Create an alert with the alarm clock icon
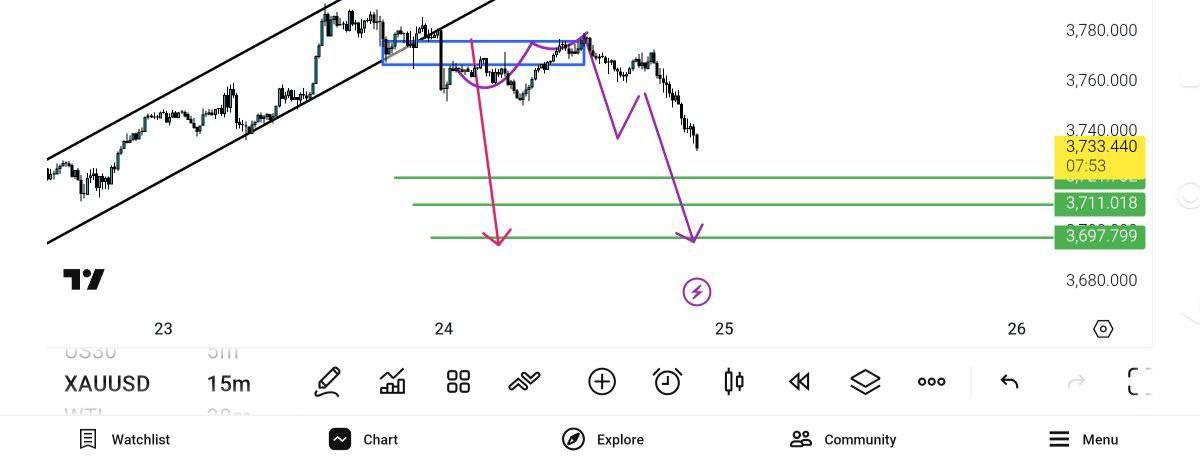Screen dimensions: 1200x464 [x=667, y=382]
